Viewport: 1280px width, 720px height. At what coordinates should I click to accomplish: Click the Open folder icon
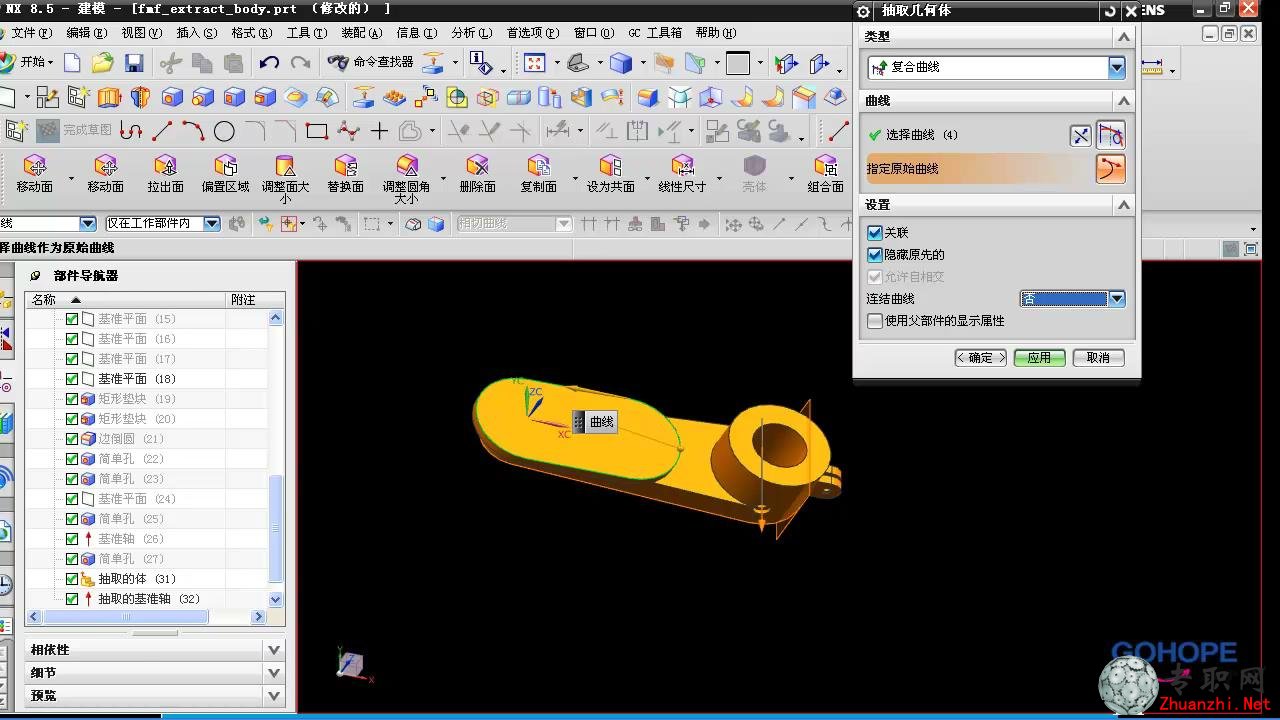pyautogui.click(x=102, y=63)
